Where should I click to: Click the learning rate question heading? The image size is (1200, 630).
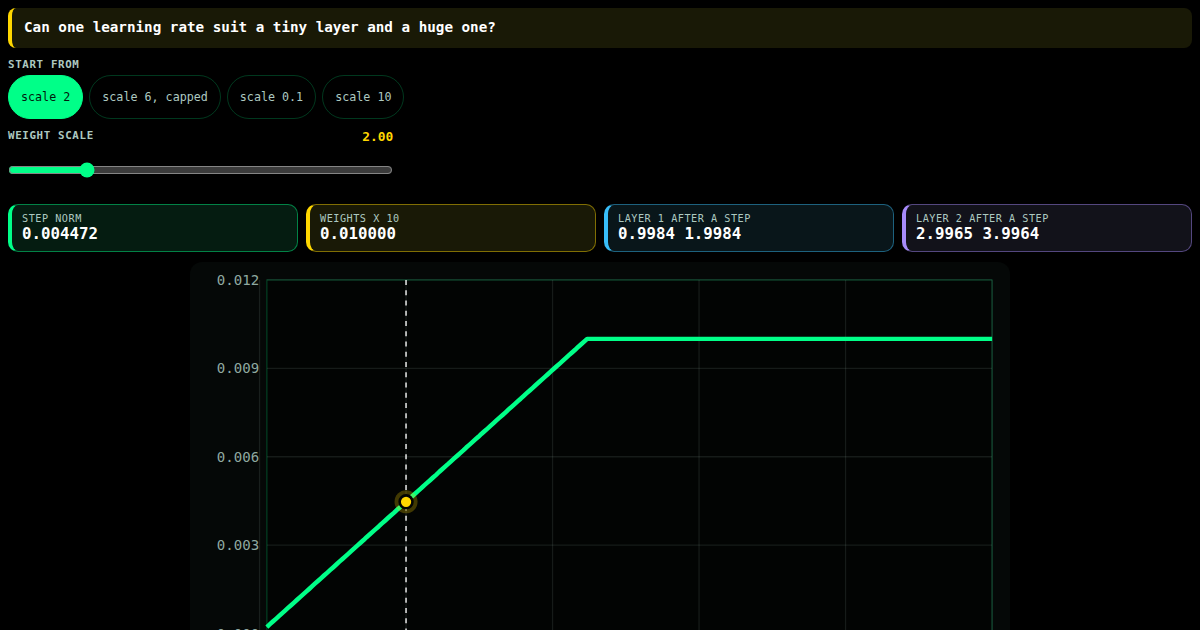tap(260, 27)
